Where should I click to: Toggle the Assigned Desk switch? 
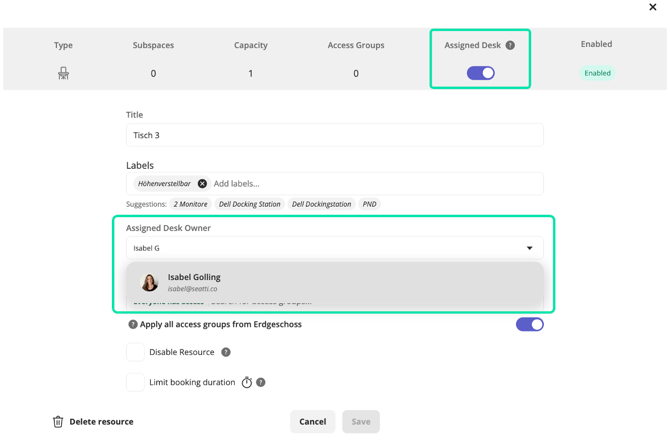point(480,73)
